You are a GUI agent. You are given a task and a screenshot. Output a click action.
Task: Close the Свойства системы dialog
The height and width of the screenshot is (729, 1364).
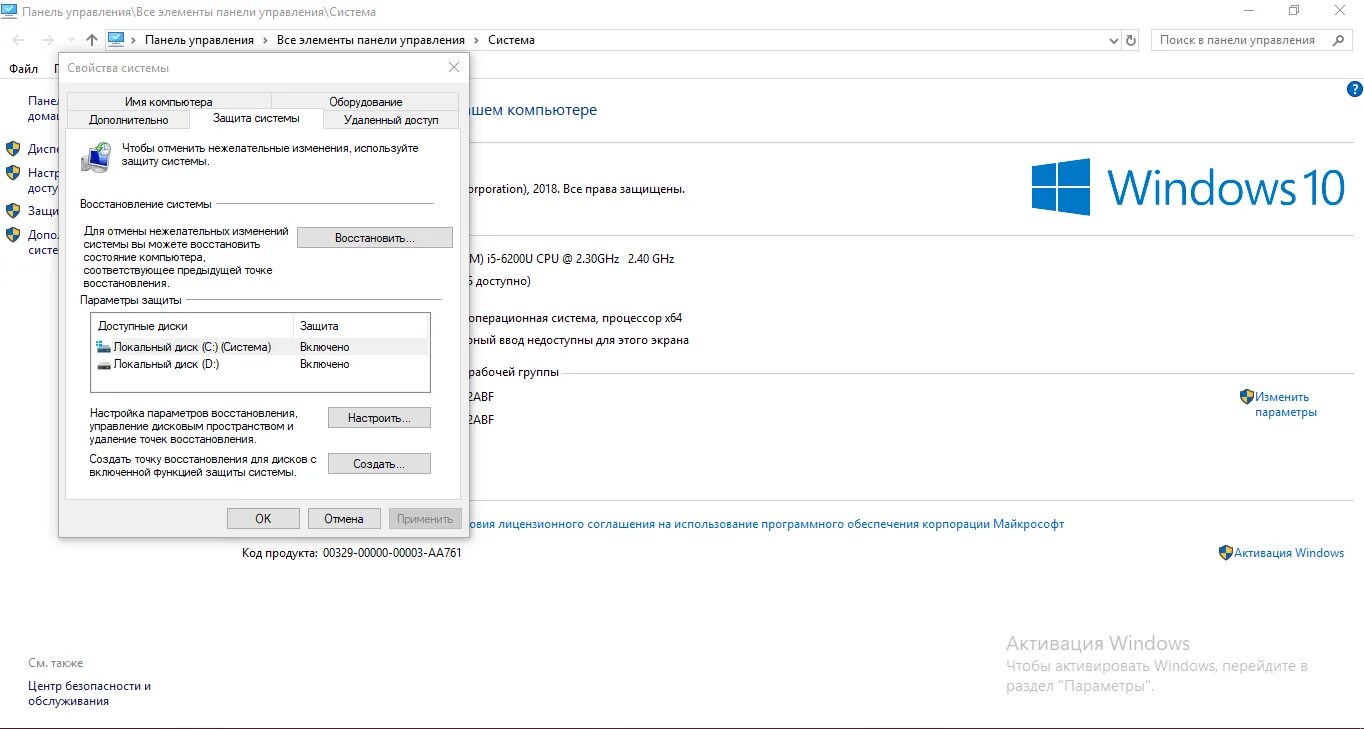[453, 67]
